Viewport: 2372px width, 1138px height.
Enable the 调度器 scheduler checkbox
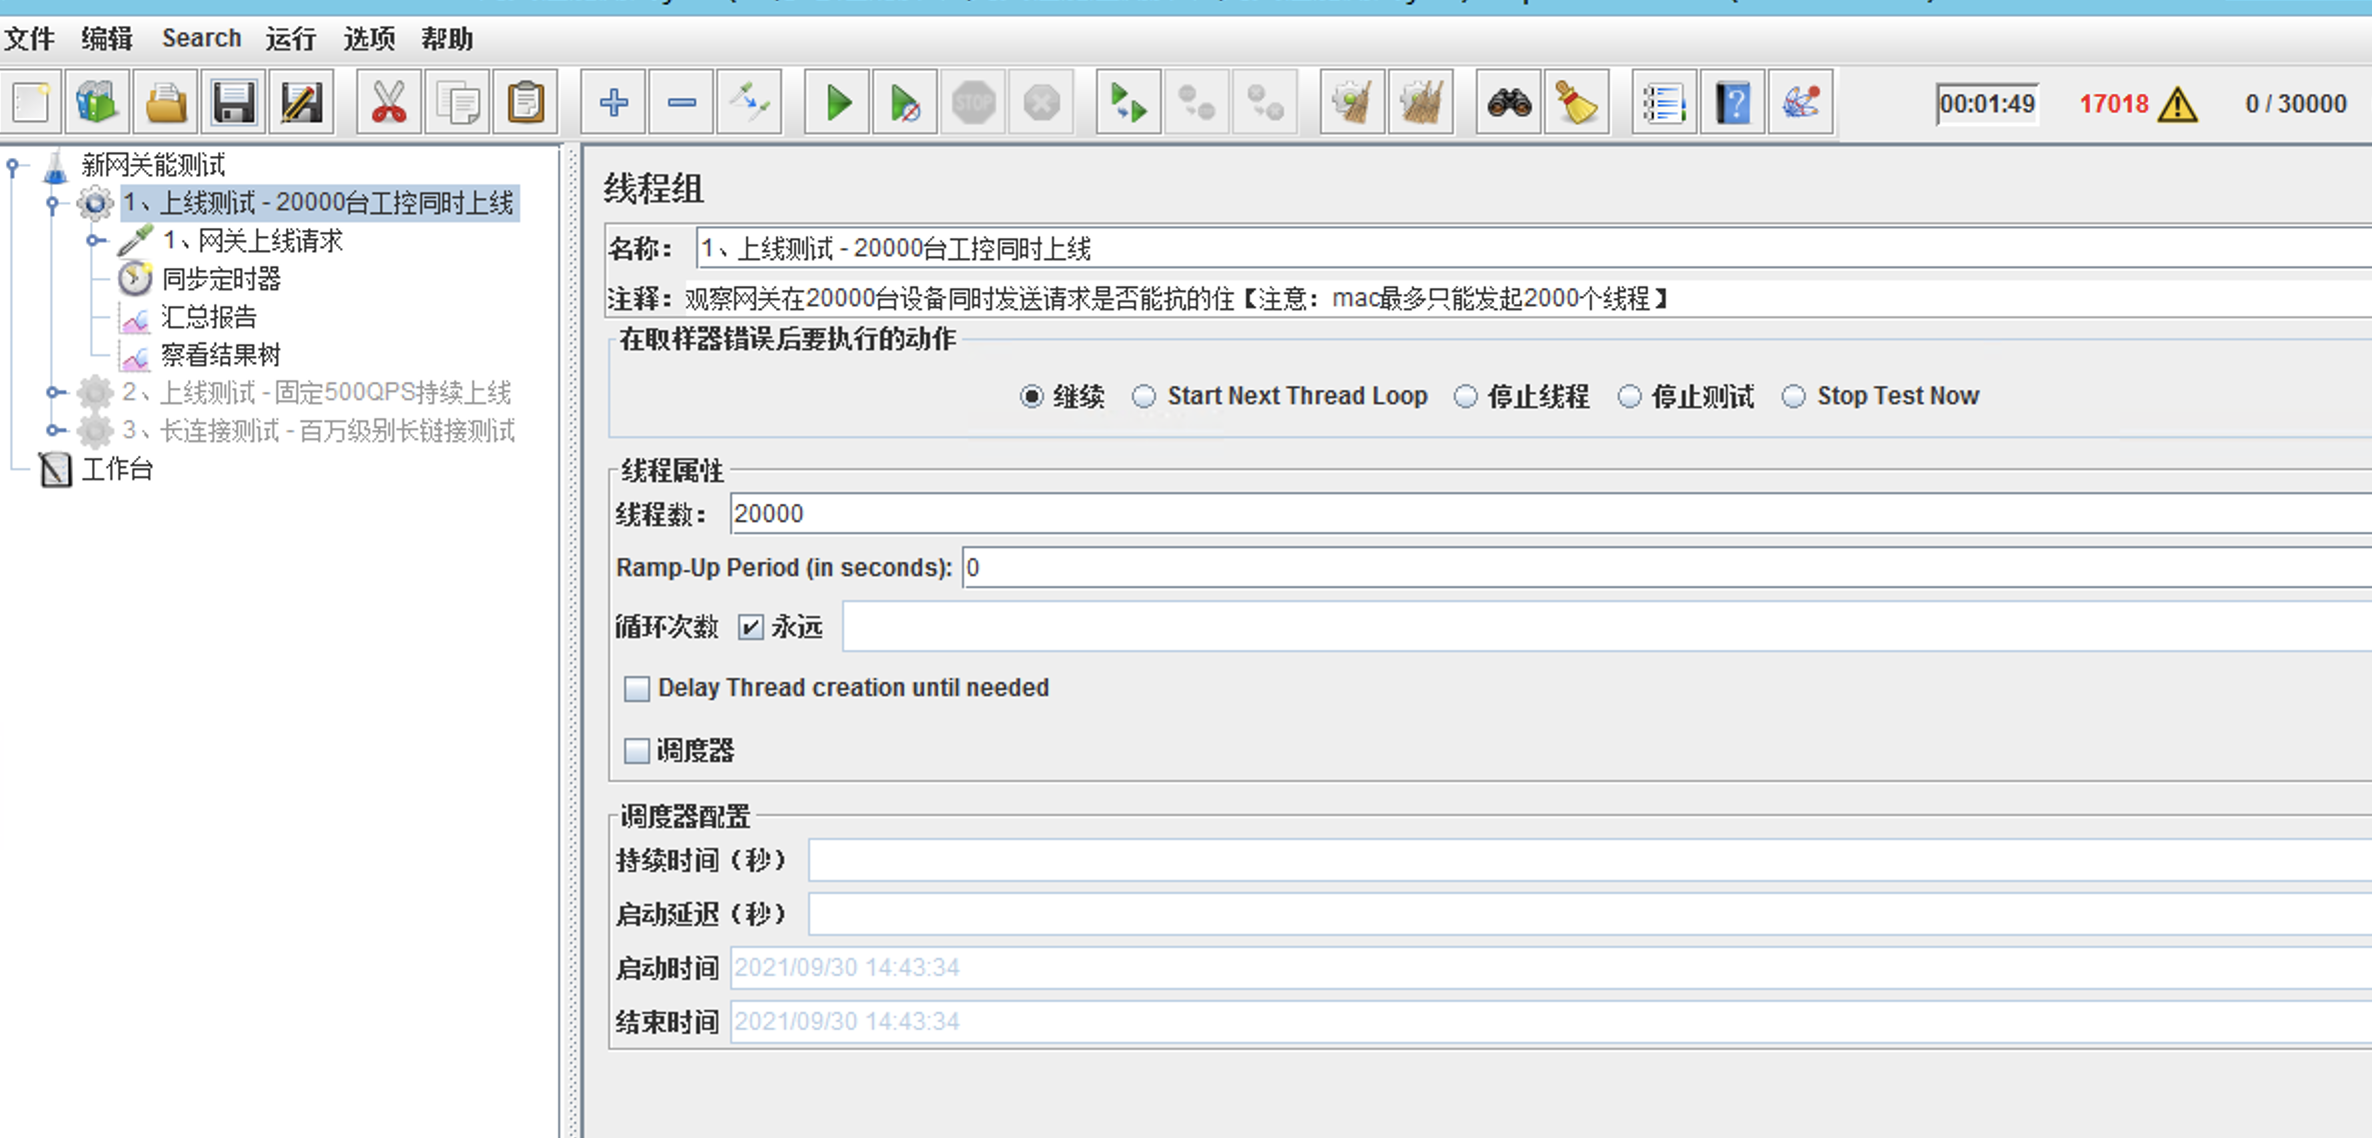(x=637, y=751)
